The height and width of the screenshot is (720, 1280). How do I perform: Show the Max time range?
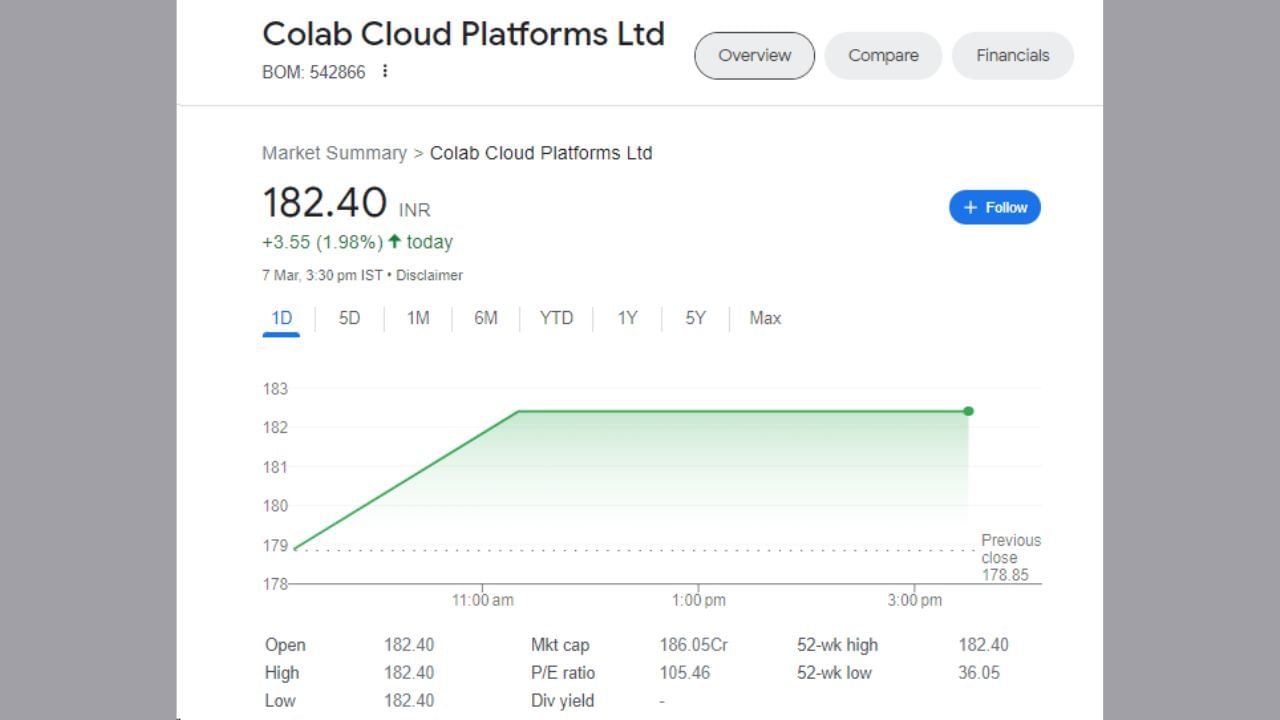(765, 318)
